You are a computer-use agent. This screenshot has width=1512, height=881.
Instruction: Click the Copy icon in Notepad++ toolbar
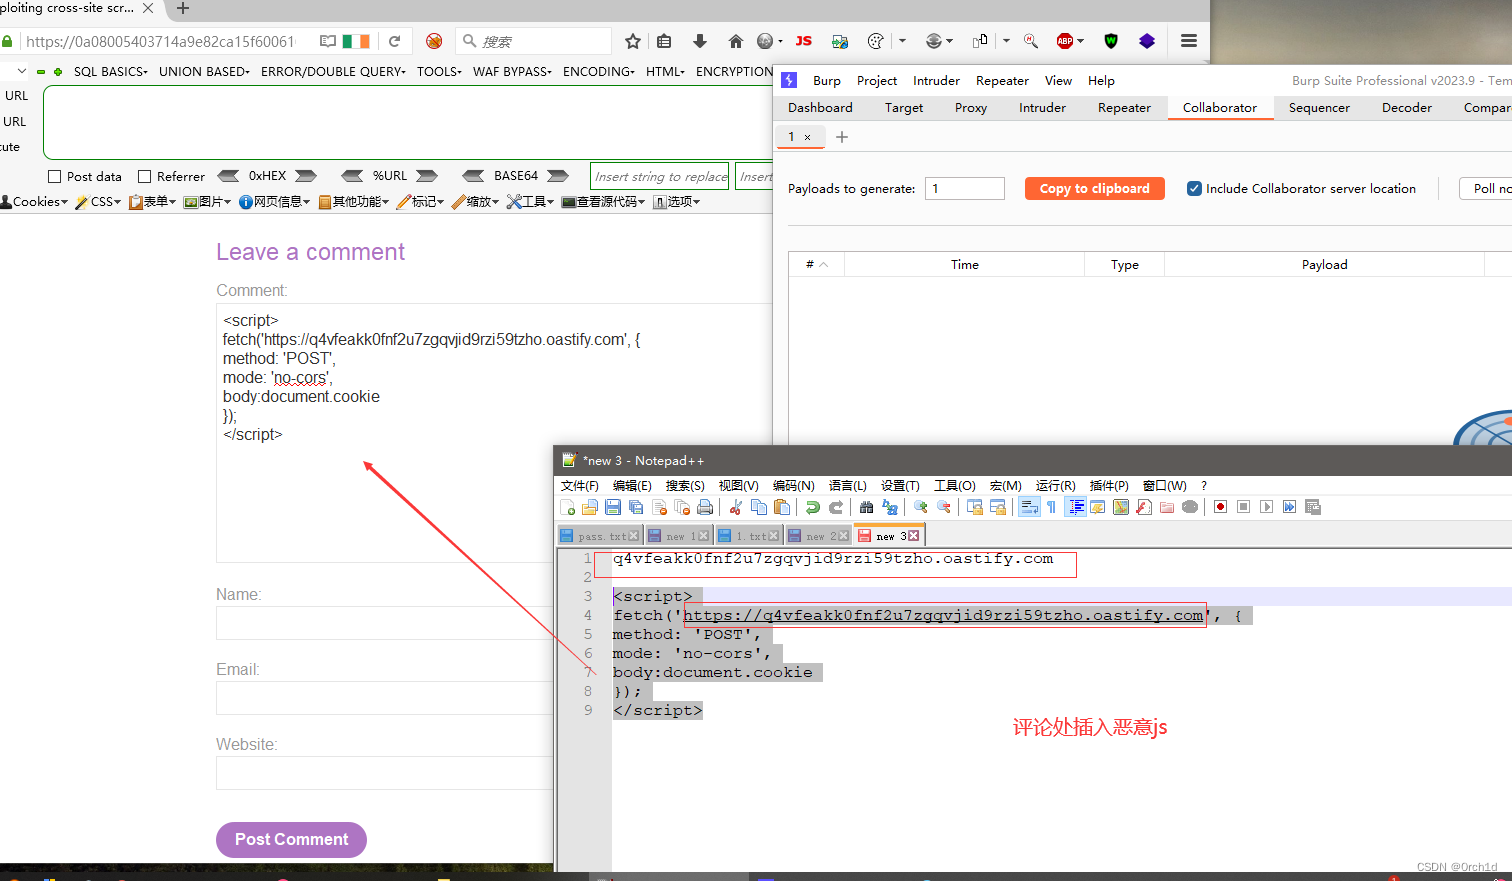tap(759, 507)
